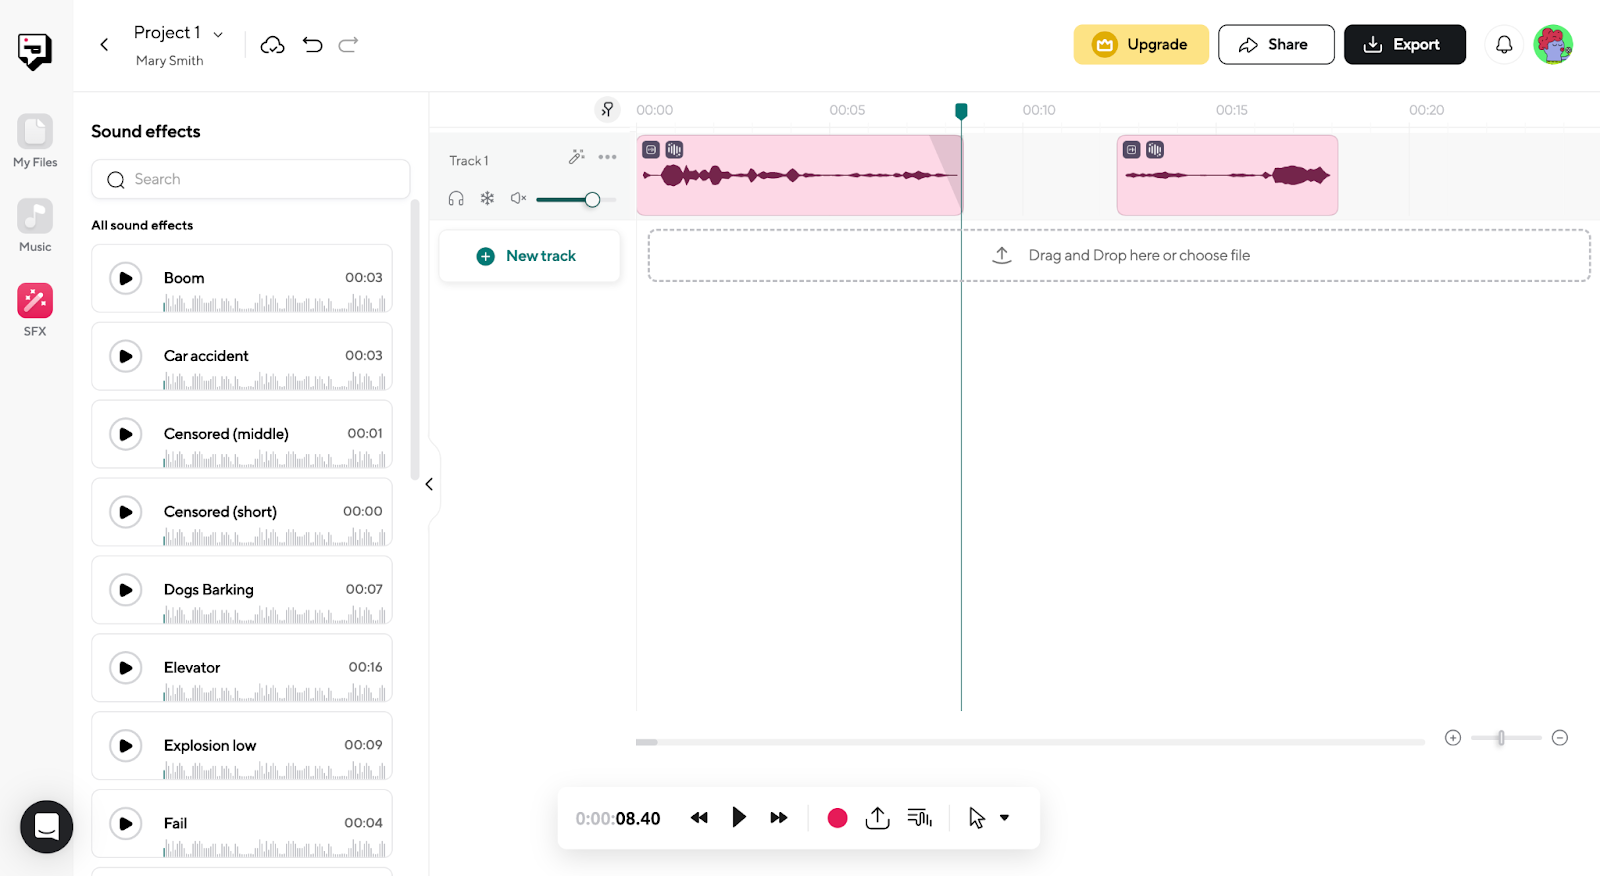Click the Share button

[x=1276, y=45]
